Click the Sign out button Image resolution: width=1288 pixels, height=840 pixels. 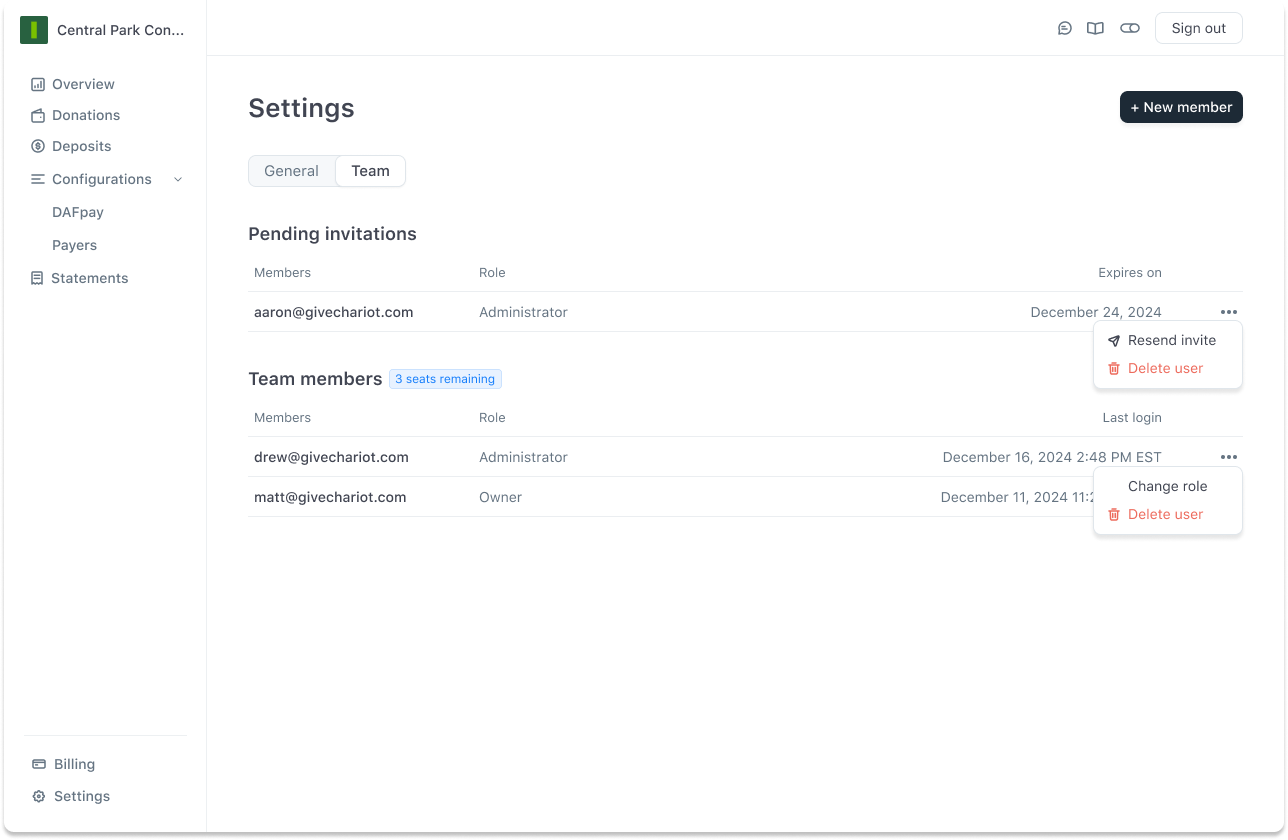1198,28
